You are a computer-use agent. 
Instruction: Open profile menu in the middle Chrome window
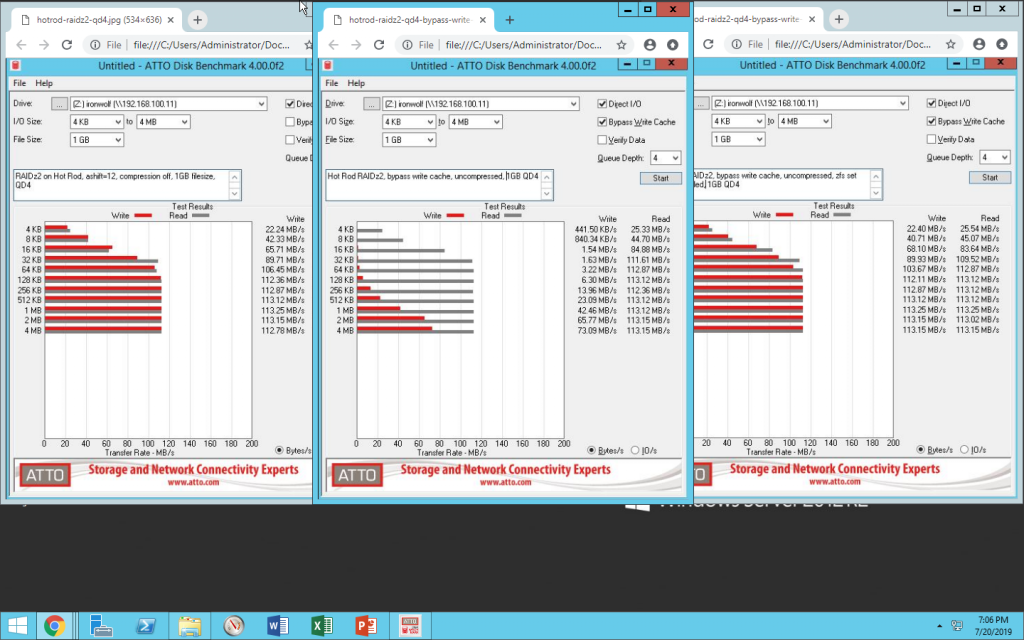[x=649, y=44]
